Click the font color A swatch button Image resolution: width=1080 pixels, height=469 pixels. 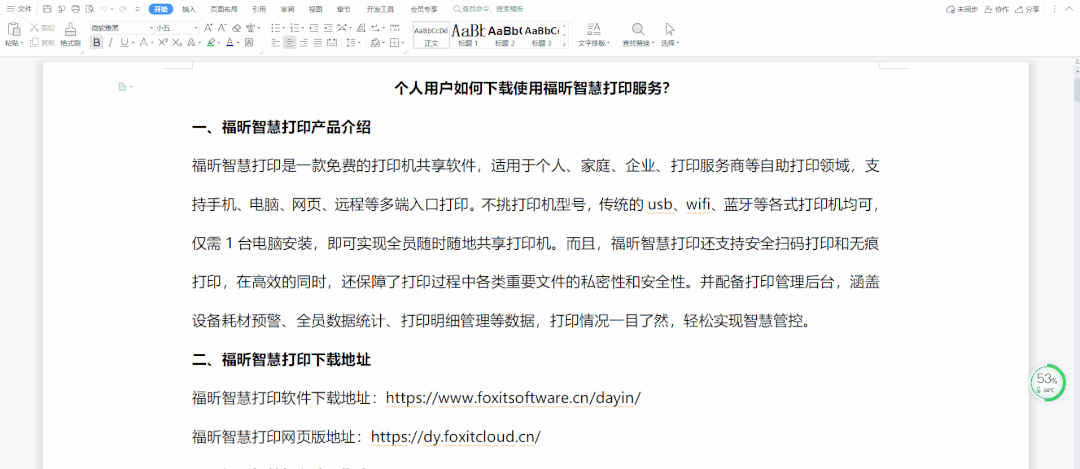point(230,42)
